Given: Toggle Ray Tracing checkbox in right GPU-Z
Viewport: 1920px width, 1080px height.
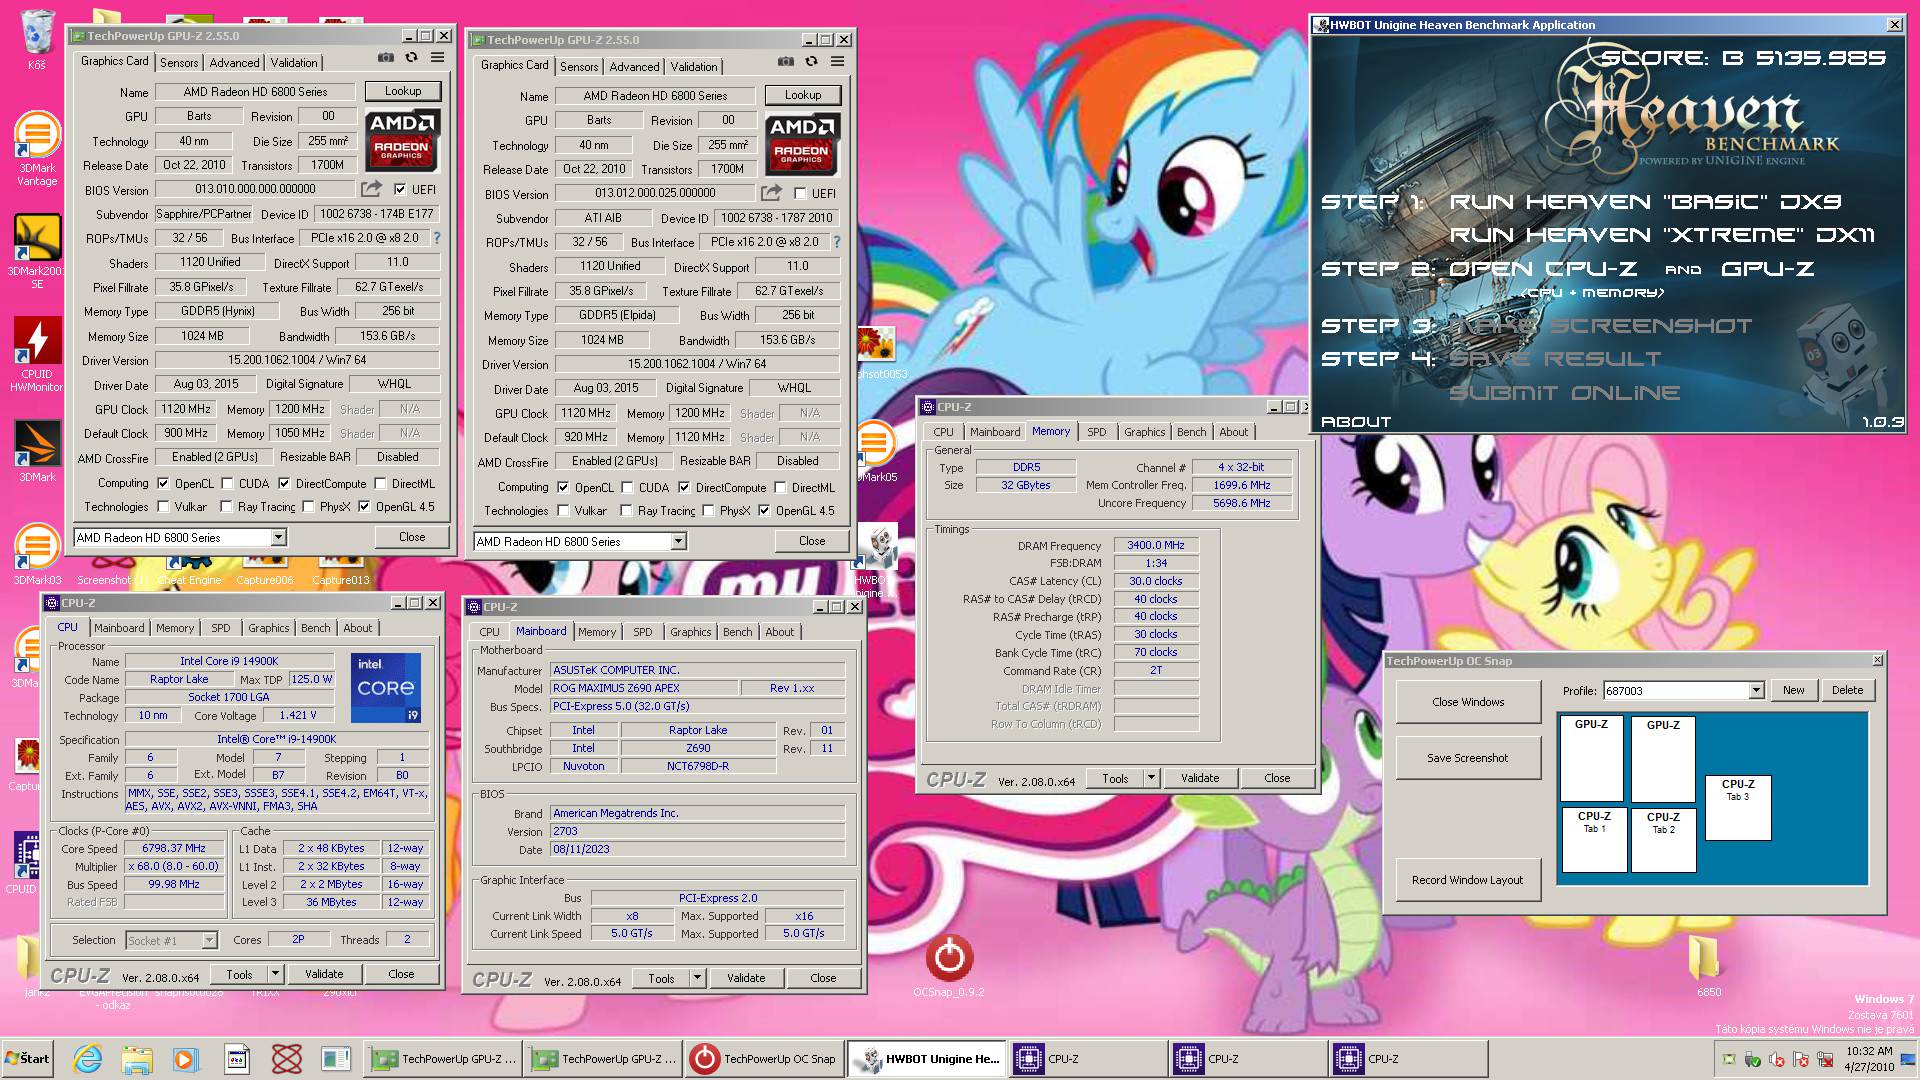Looking at the screenshot, I should point(626,511).
